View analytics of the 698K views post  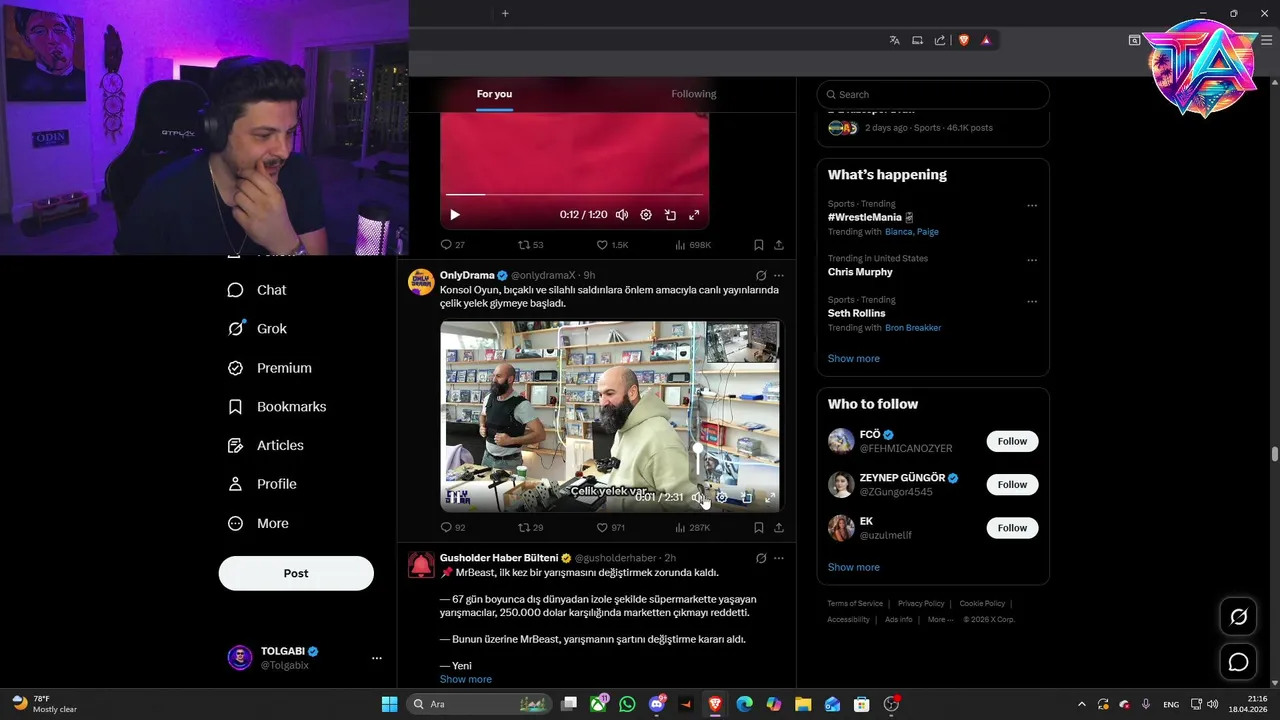693,245
